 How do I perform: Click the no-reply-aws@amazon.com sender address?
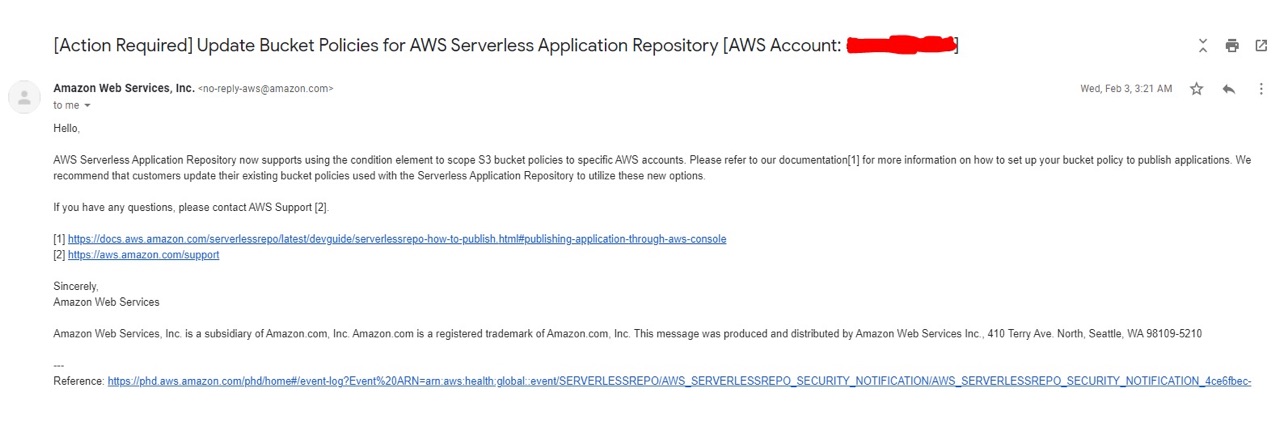[266, 88]
